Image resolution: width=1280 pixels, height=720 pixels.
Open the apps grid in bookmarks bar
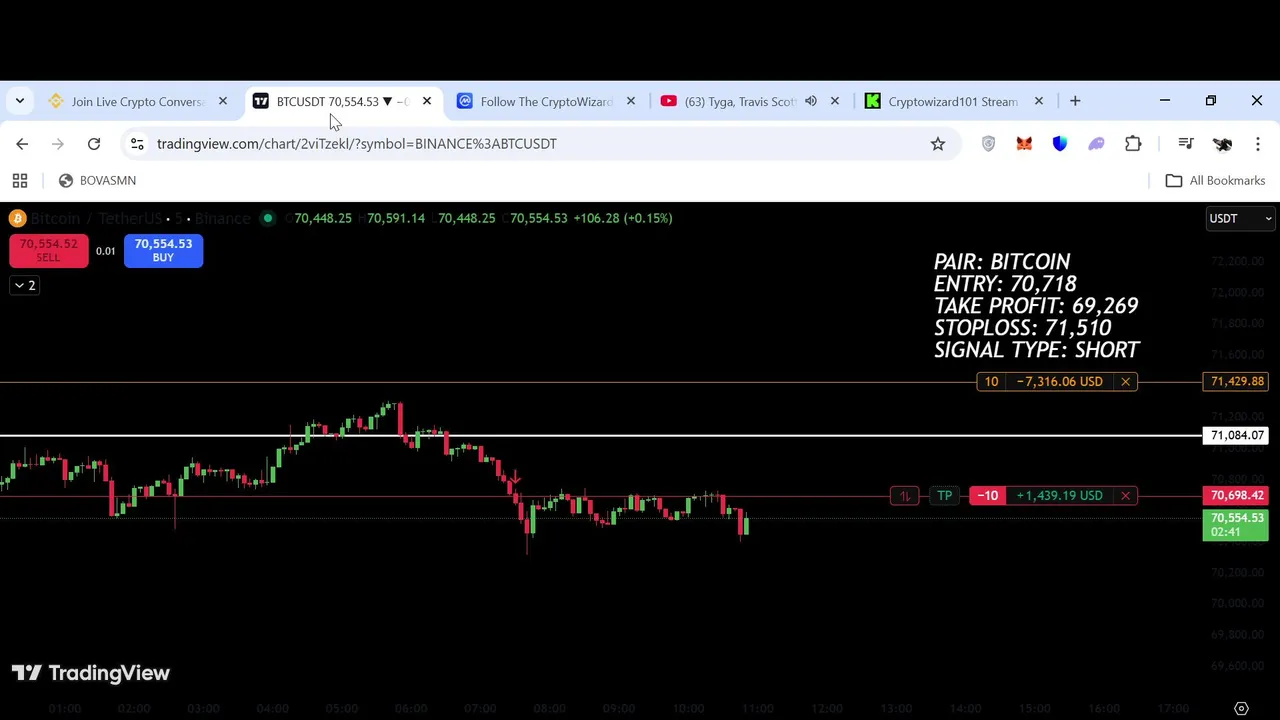click(20, 181)
